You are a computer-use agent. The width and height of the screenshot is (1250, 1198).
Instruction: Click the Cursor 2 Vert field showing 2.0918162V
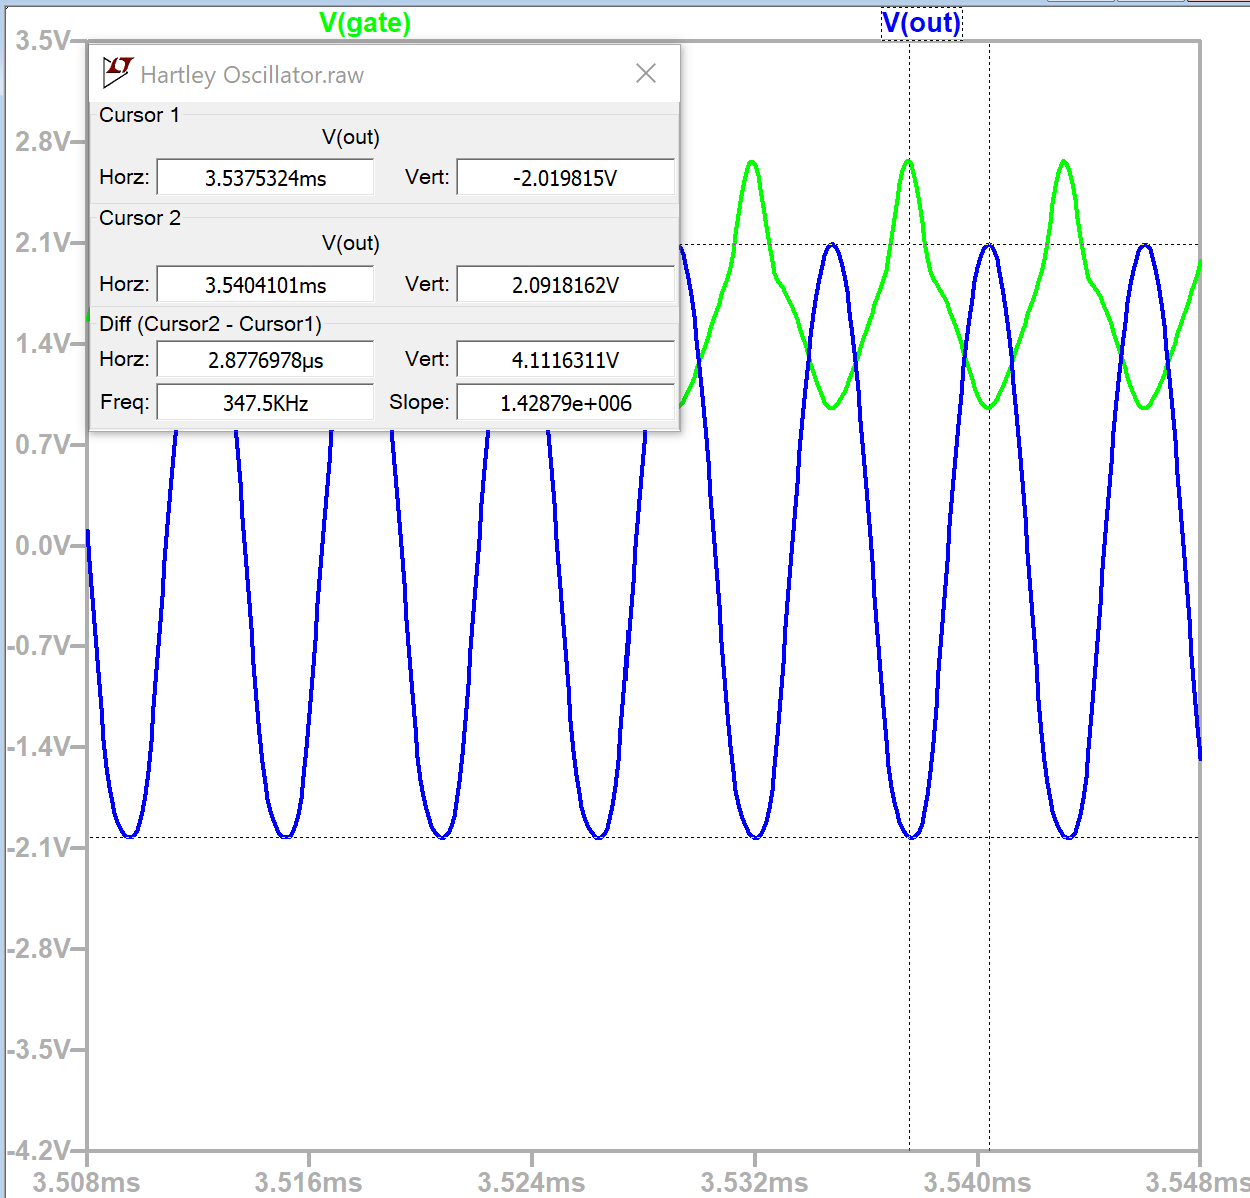pyautogui.click(x=564, y=284)
